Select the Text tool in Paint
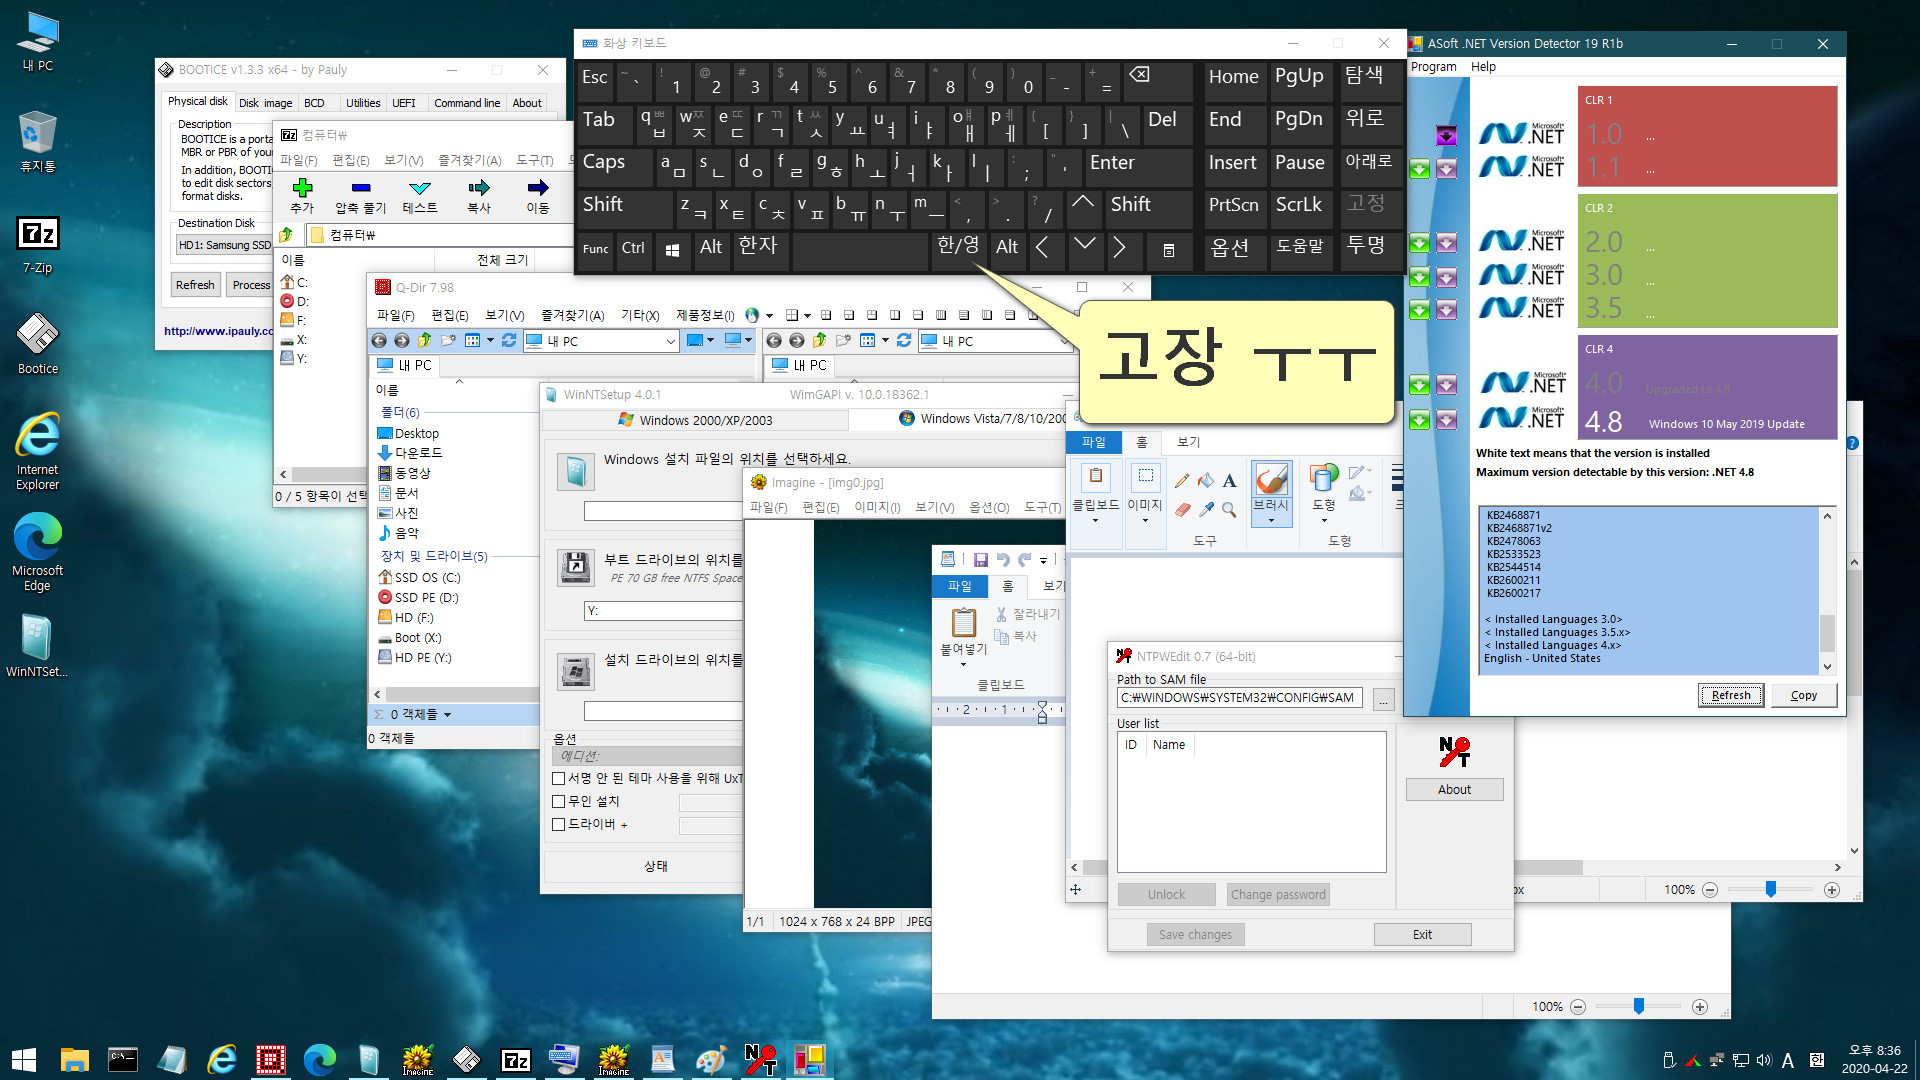This screenshot has width=1920, height=1080. click(1230, 481)
